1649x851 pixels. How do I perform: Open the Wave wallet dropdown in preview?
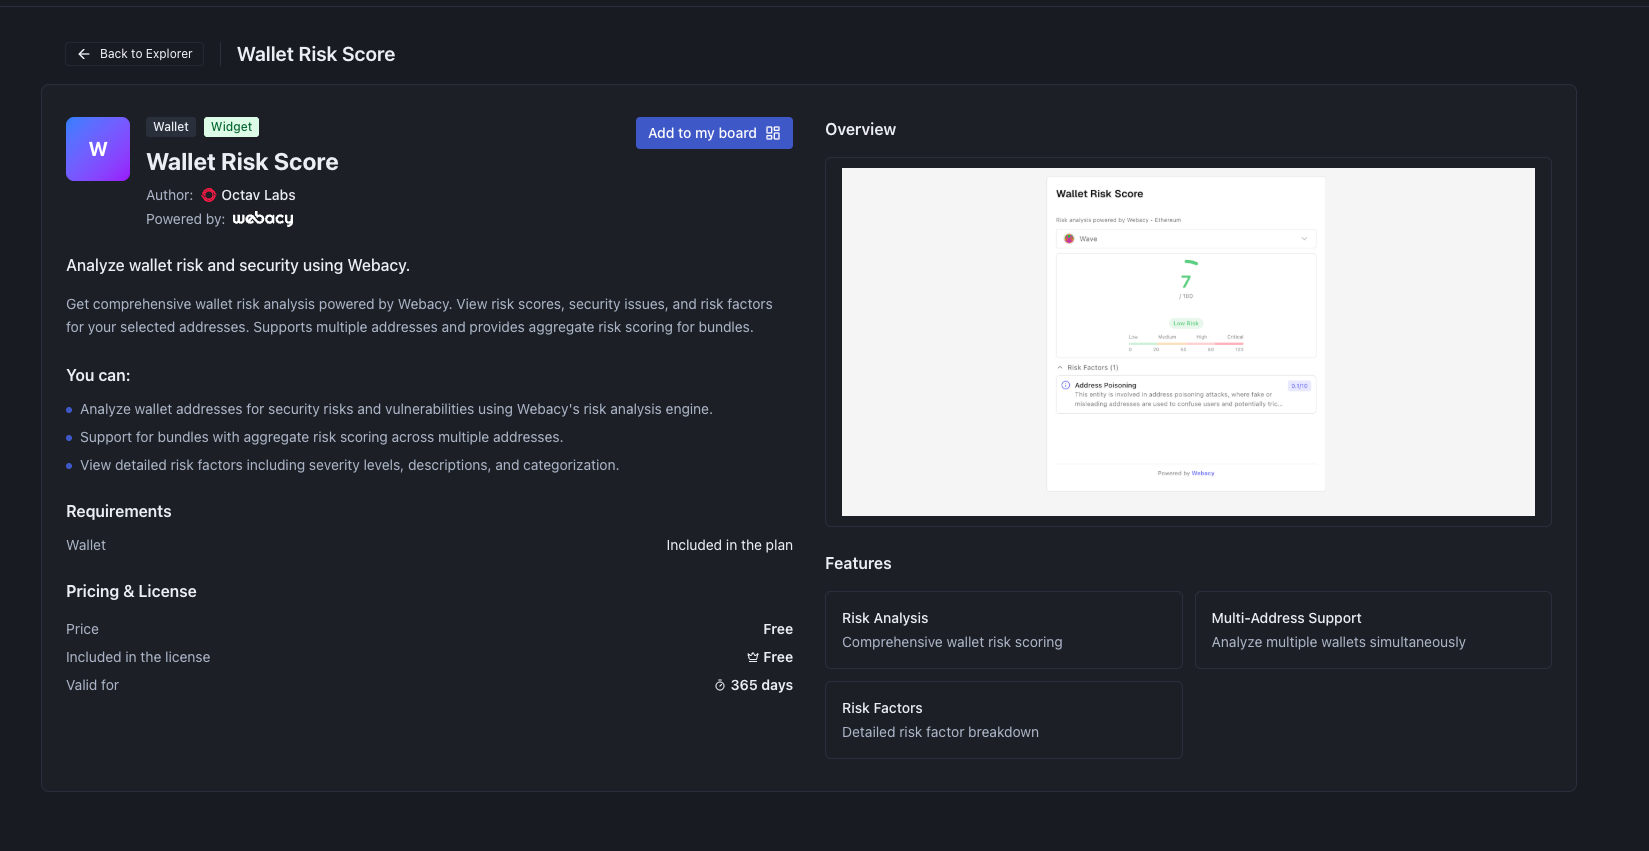pyautogui.click(x=1186, y=239)
